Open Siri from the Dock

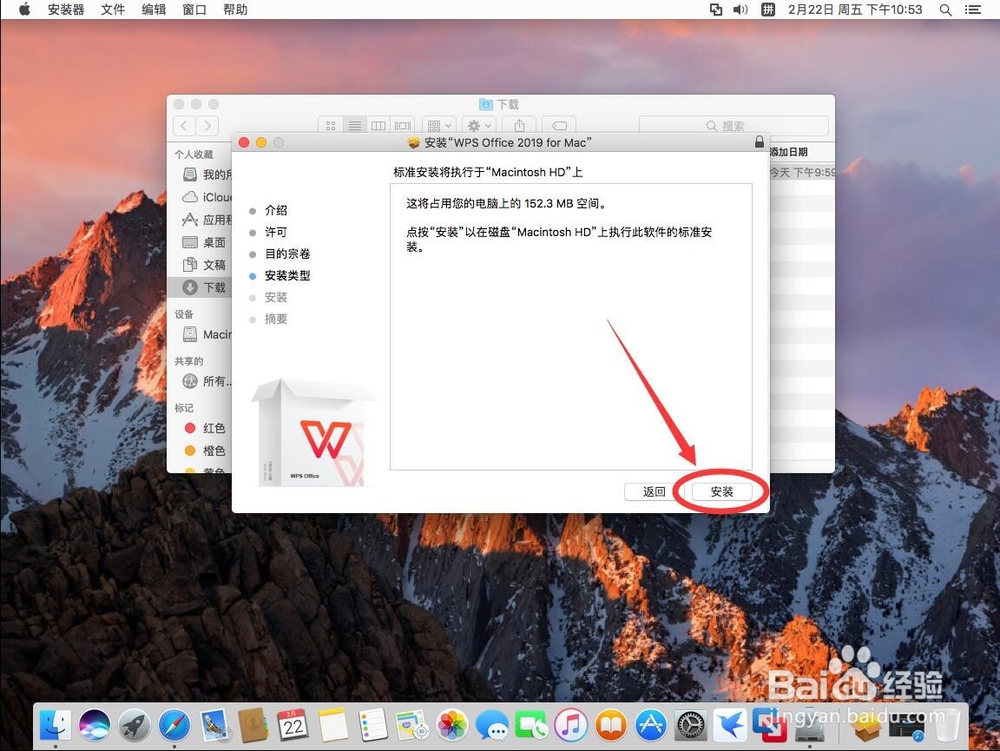tap(94, 725)
